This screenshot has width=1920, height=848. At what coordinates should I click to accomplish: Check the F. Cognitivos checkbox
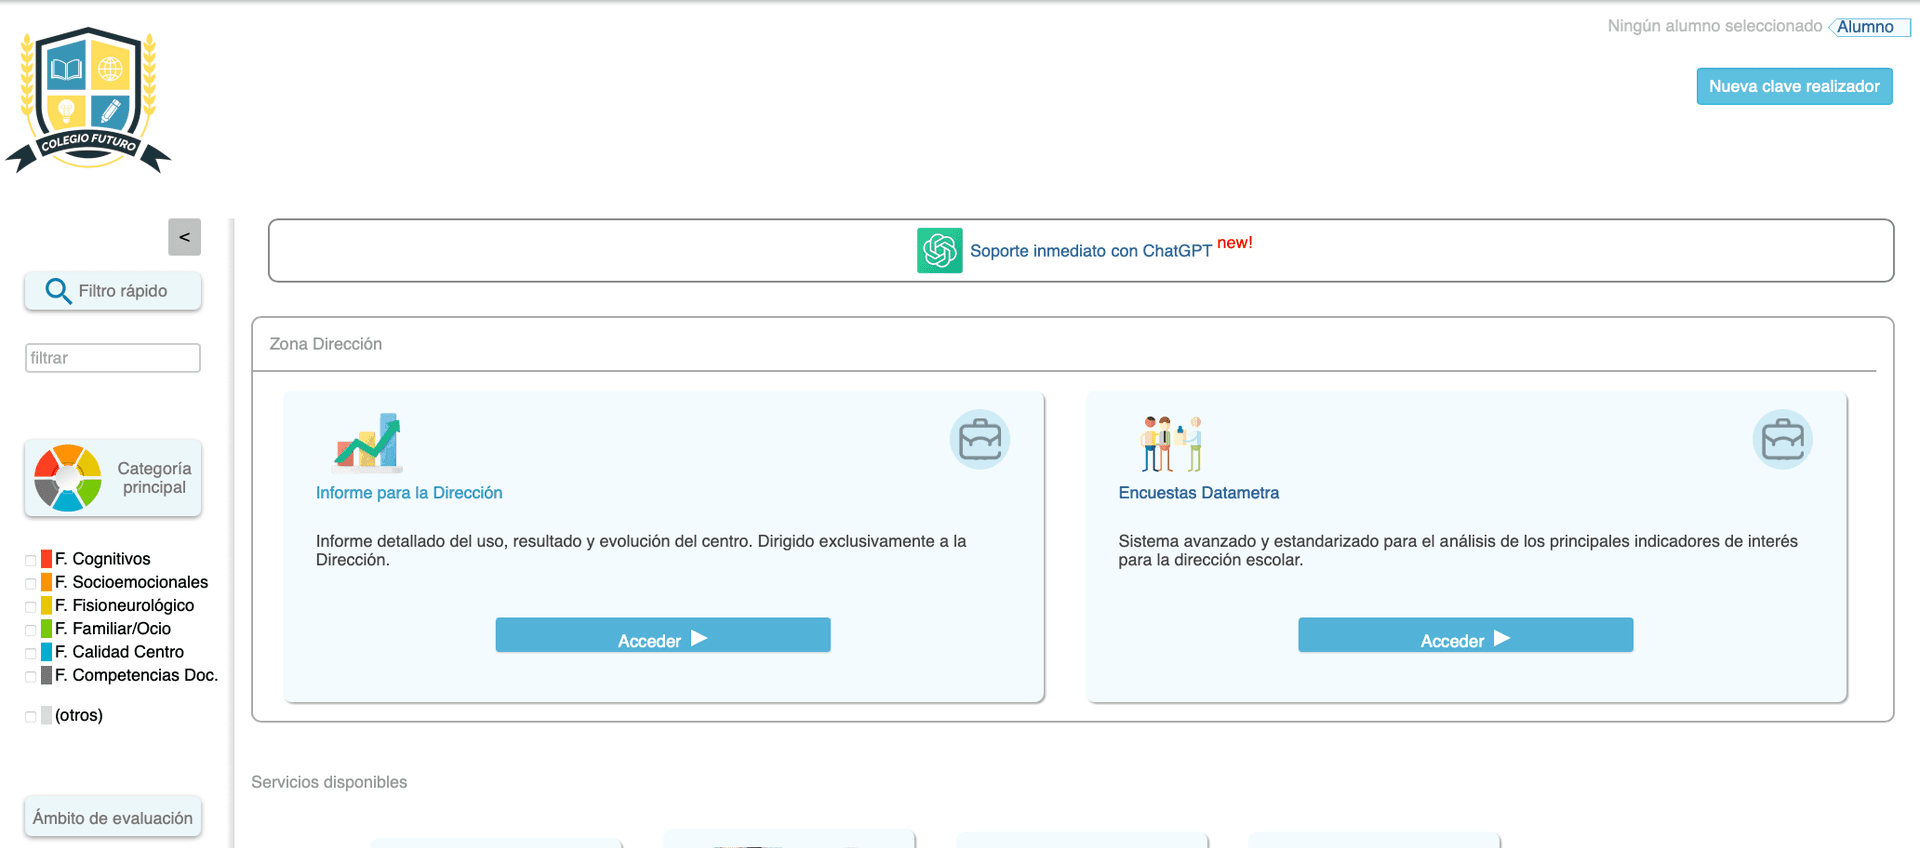31,560
